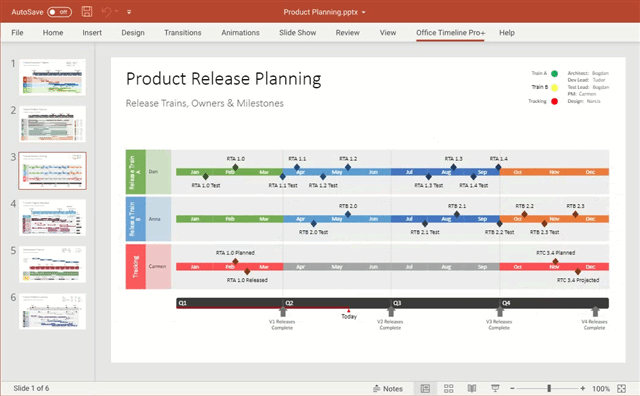Select slide 4 thumbnail
Screen dimensions: 640x396
pos(52,217)
